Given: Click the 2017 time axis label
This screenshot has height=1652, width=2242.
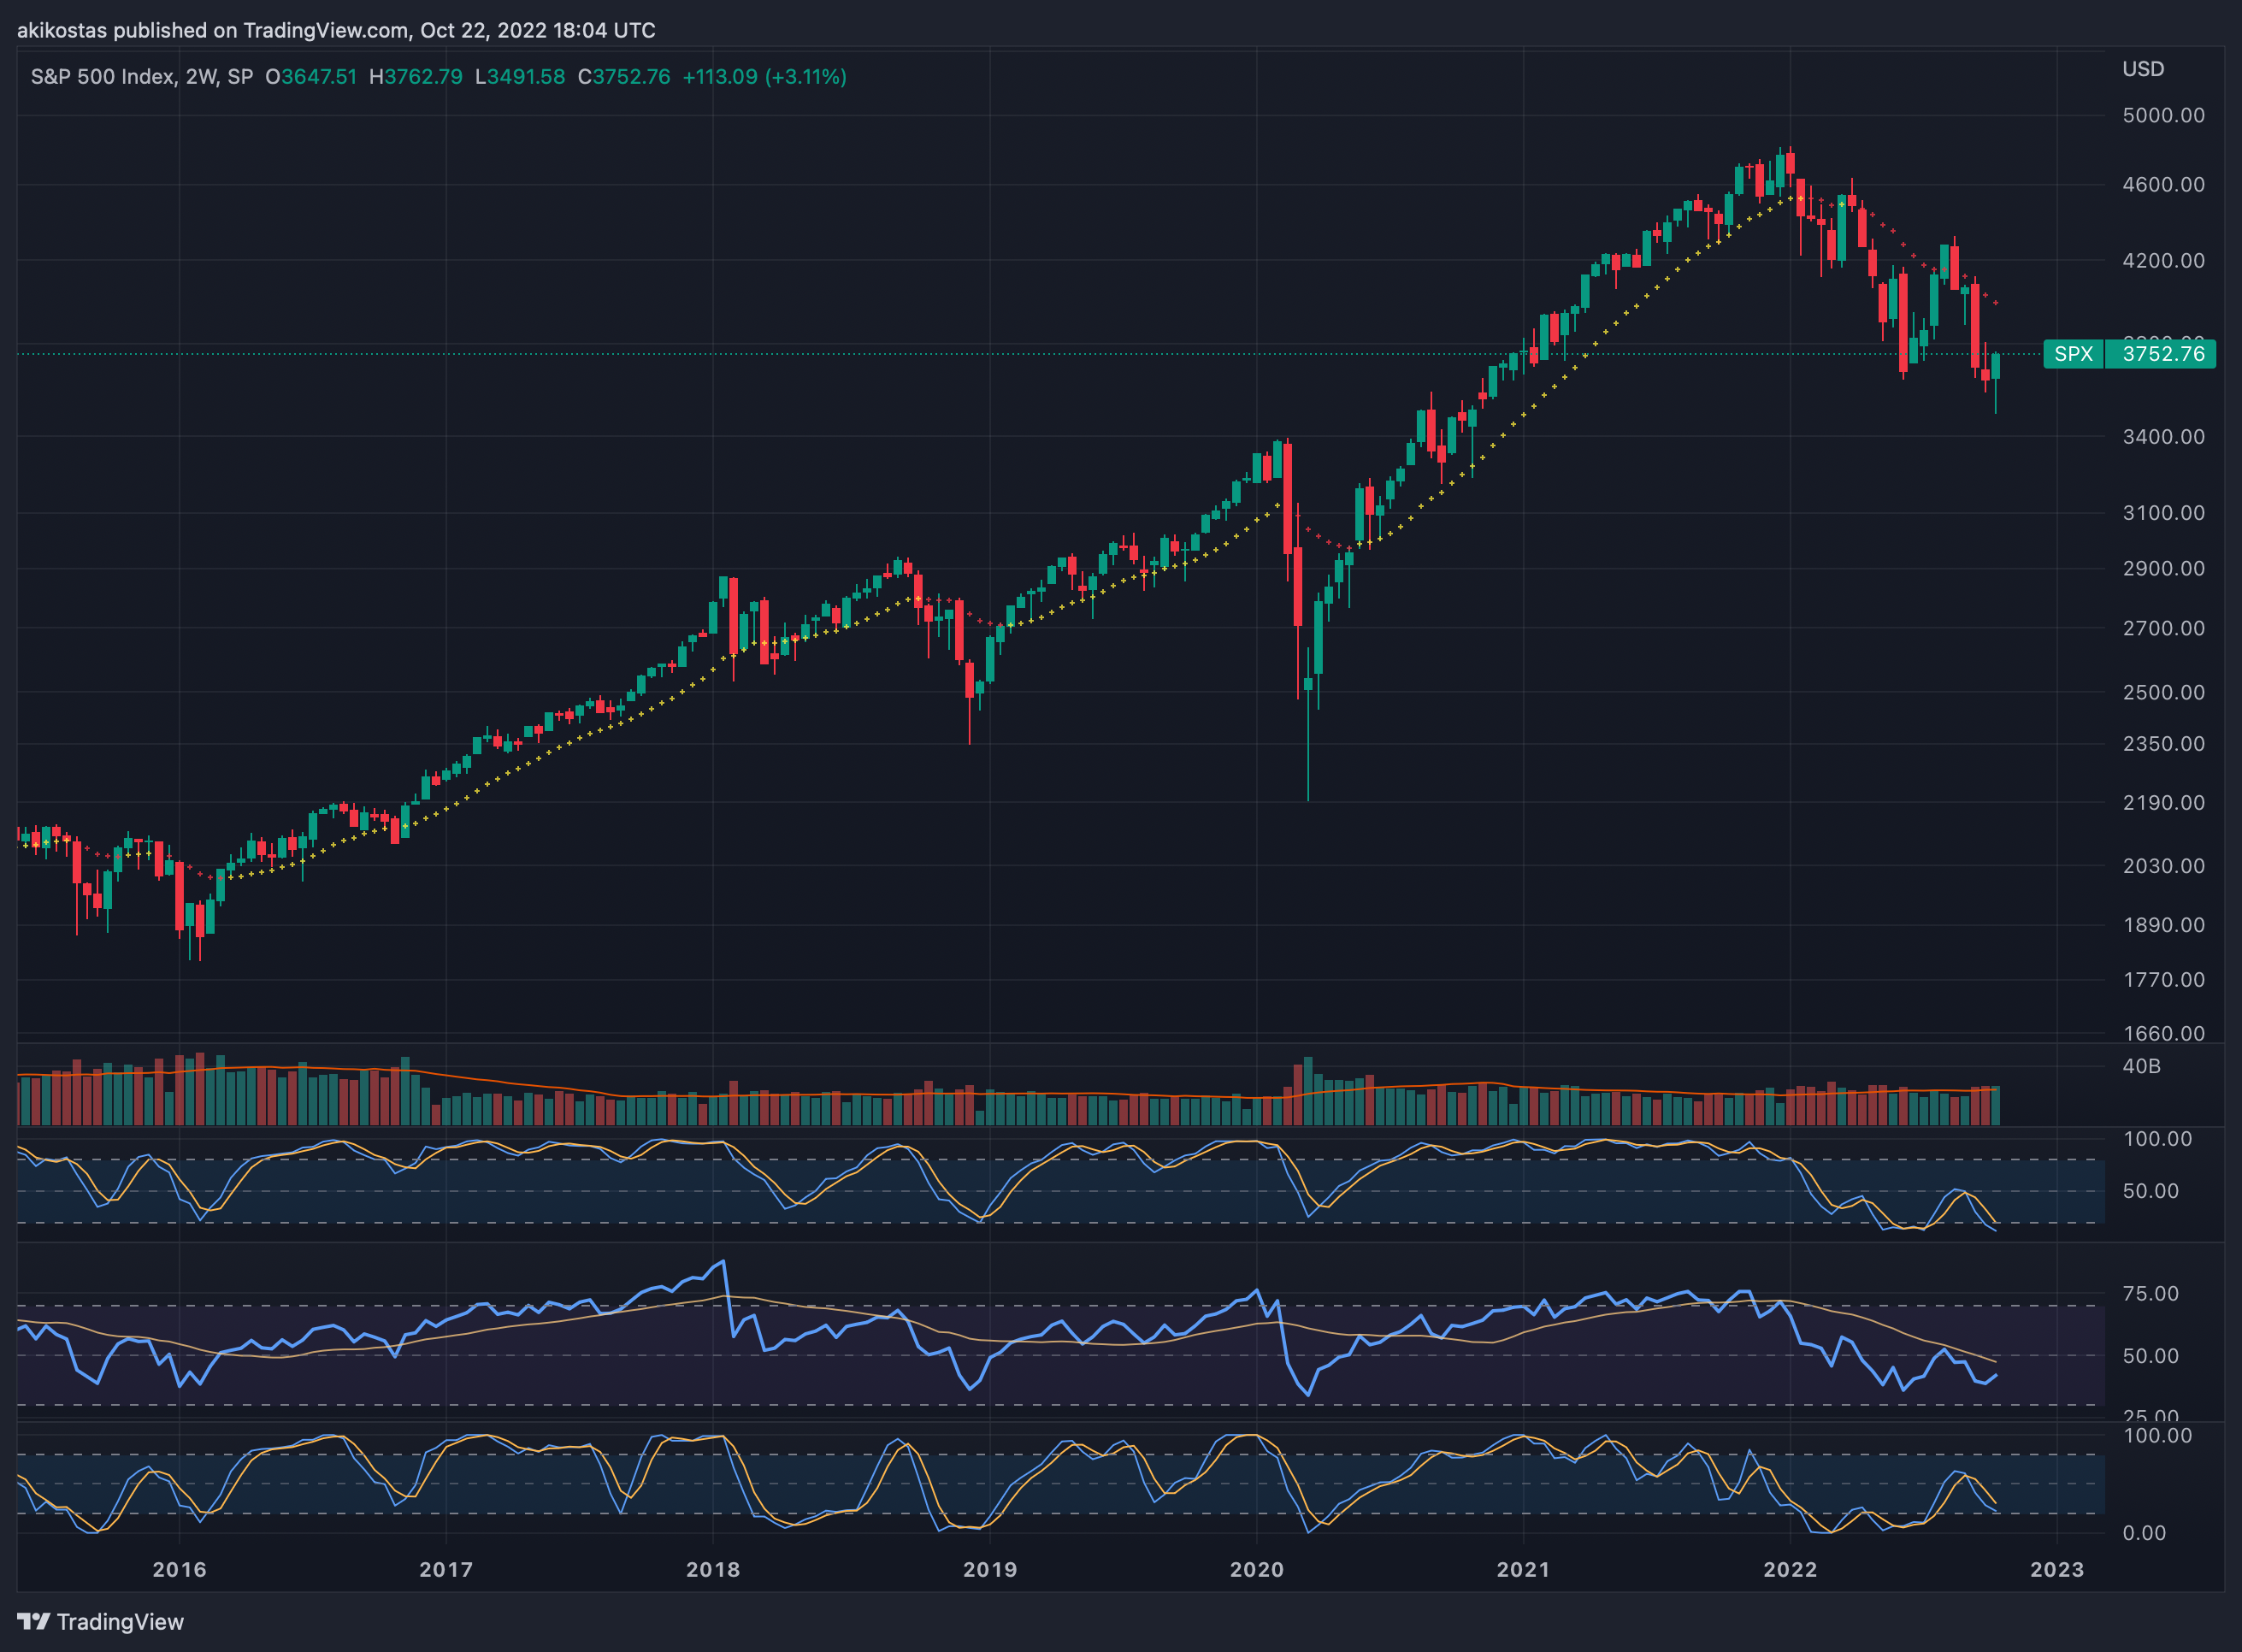Looking at the screenshot, I should (446, 1569).
